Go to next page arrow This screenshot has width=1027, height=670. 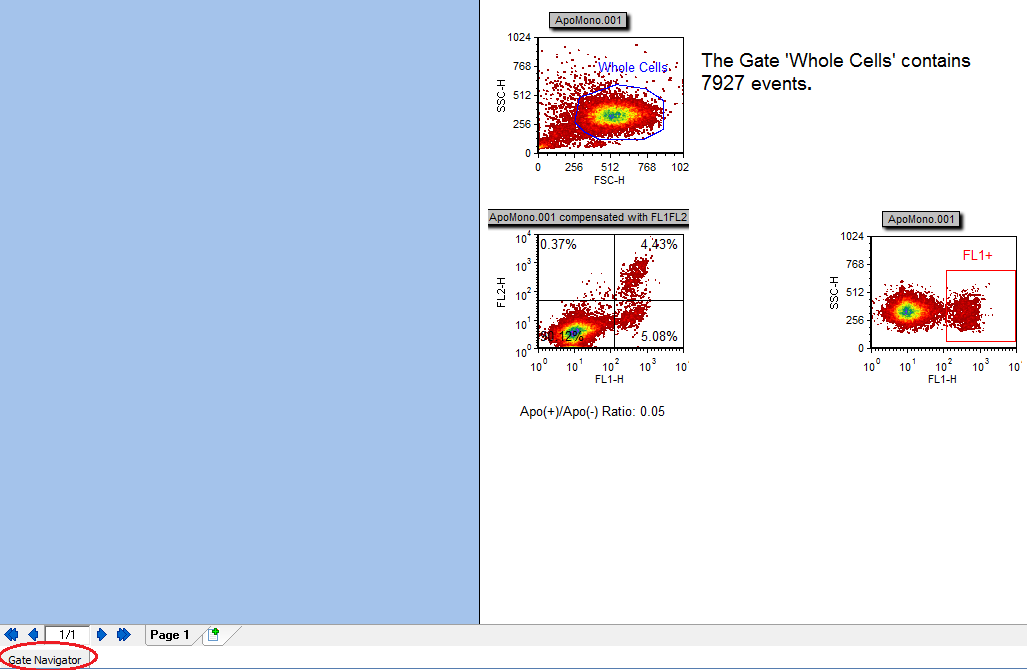102,635
